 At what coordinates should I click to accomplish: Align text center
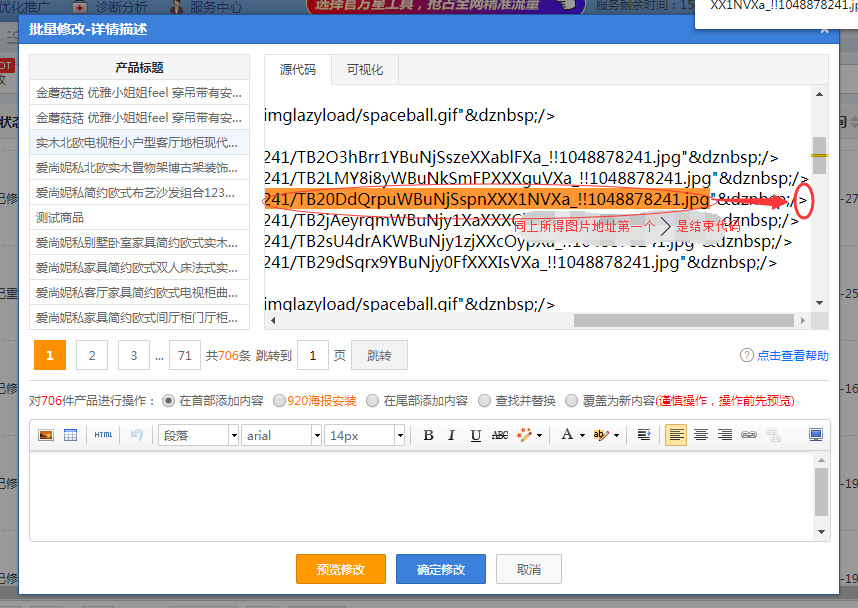701,435
